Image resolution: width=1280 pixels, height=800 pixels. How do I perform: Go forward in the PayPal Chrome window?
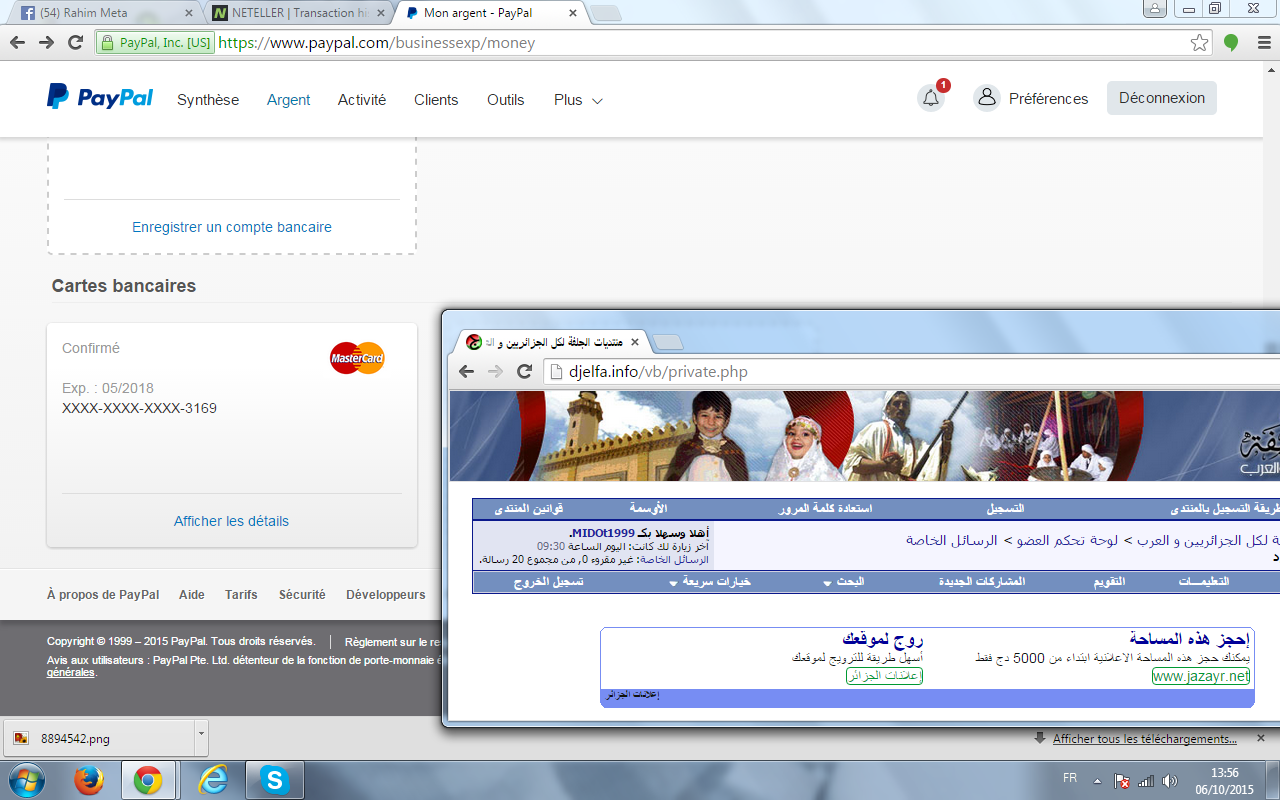[x=46, y=43]
